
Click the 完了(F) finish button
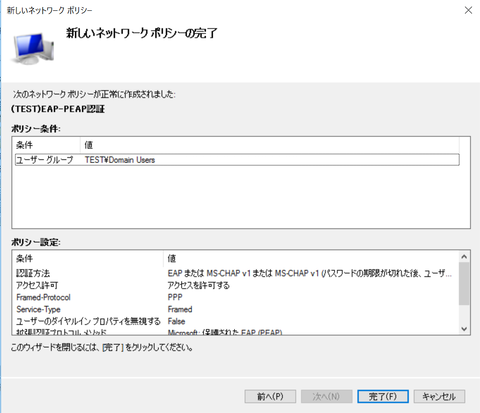pos(383,396)
